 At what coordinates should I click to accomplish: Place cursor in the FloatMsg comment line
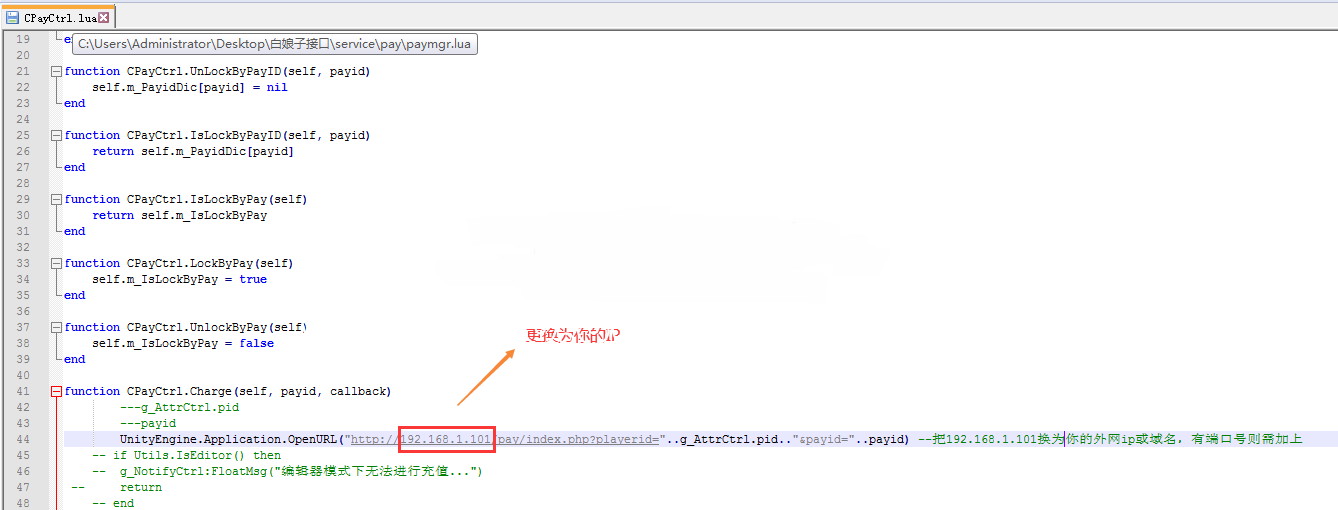point(300,471)
